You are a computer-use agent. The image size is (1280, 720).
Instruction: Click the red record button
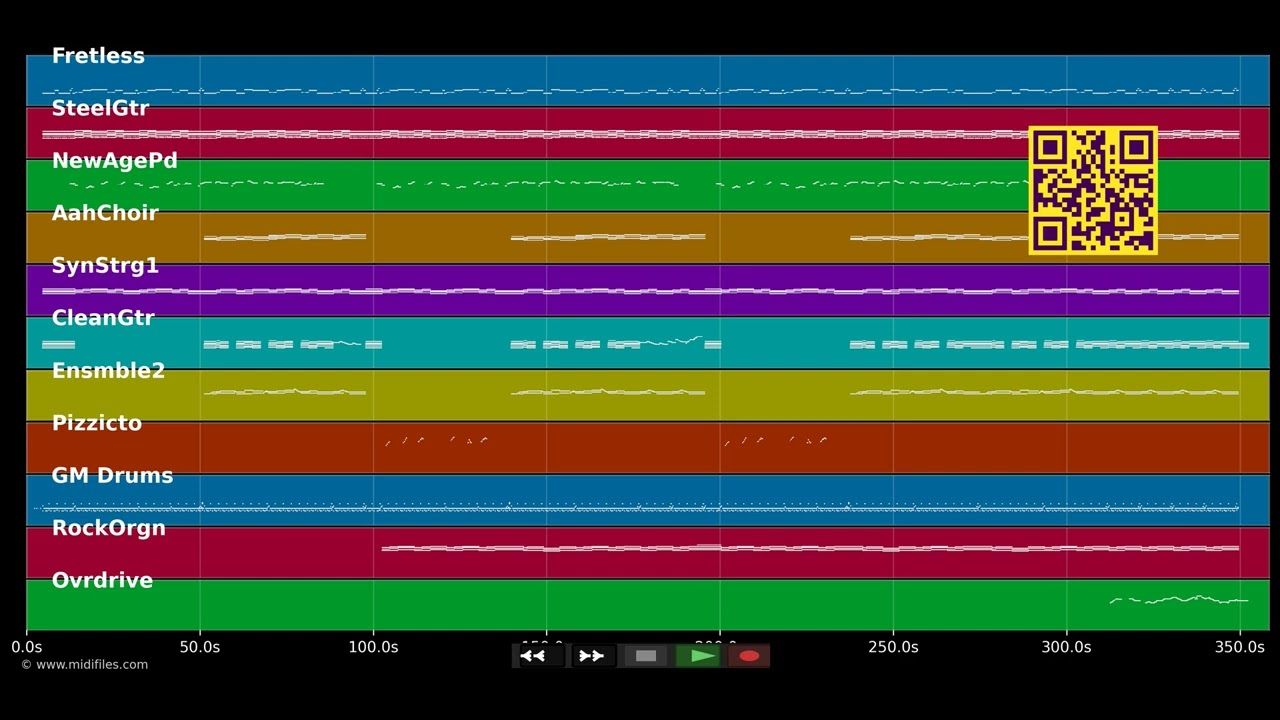(749, 656)
